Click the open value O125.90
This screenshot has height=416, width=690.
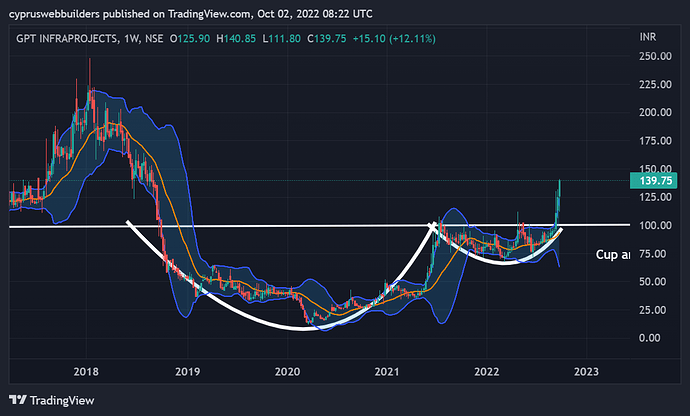click(x=190, y=39)
